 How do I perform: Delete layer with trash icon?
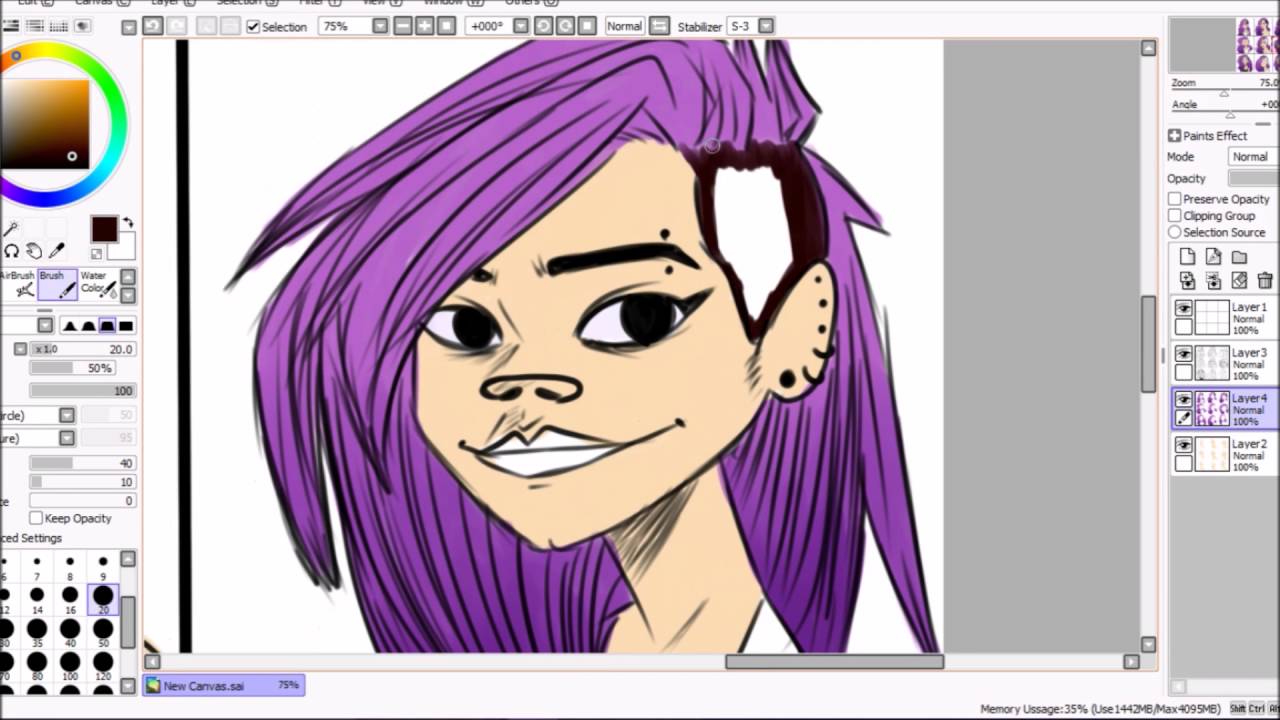click(1265, 281)
